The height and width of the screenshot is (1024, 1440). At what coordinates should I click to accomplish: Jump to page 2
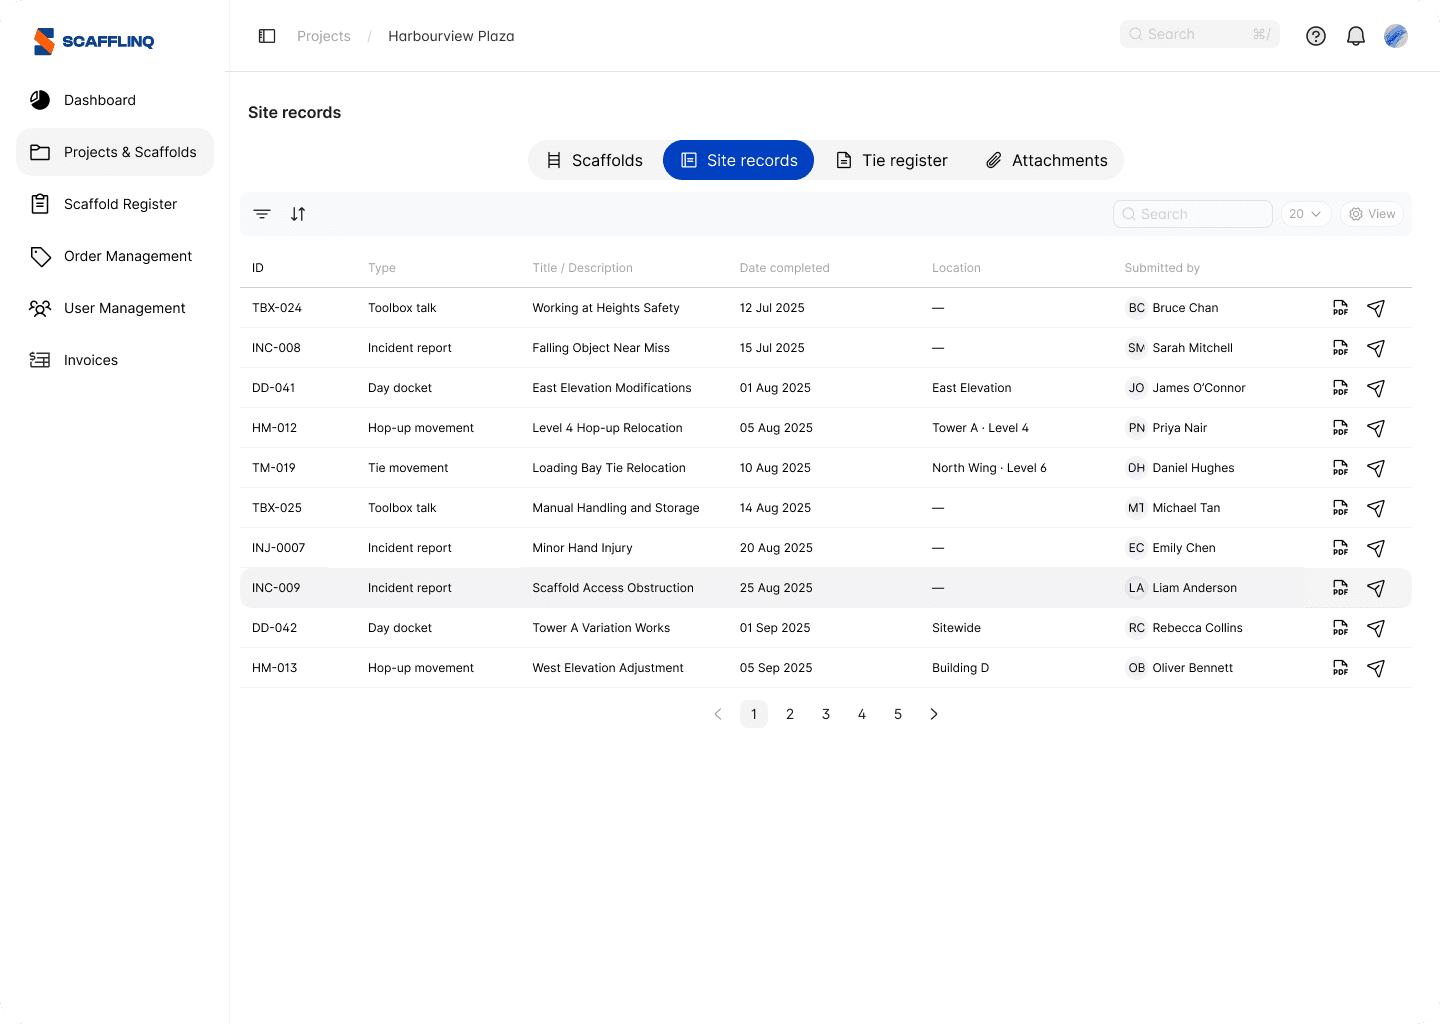pos(790,714)
